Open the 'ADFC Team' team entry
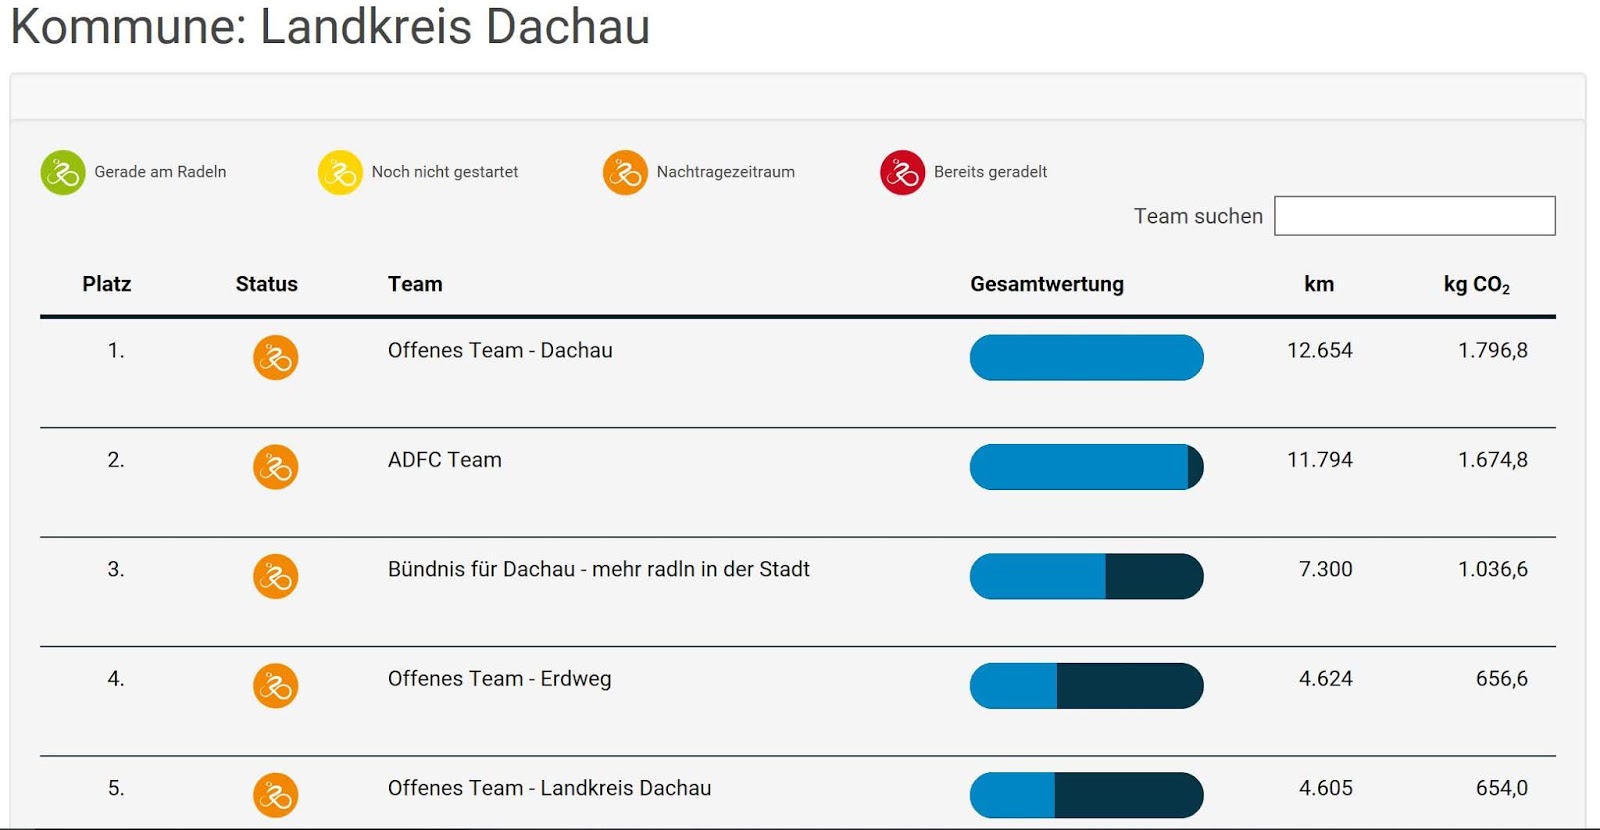This screenshot has width=1600, height=830. [445, 460]
